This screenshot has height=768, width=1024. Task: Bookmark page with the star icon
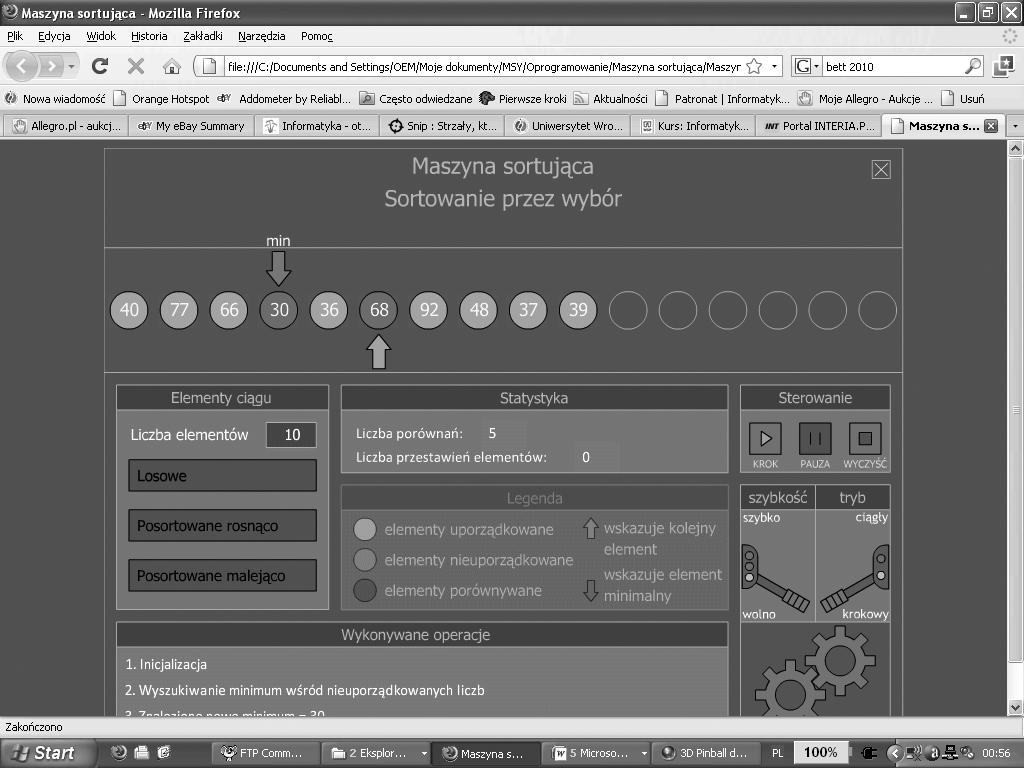pyautogui.click(x=754, y=66)
